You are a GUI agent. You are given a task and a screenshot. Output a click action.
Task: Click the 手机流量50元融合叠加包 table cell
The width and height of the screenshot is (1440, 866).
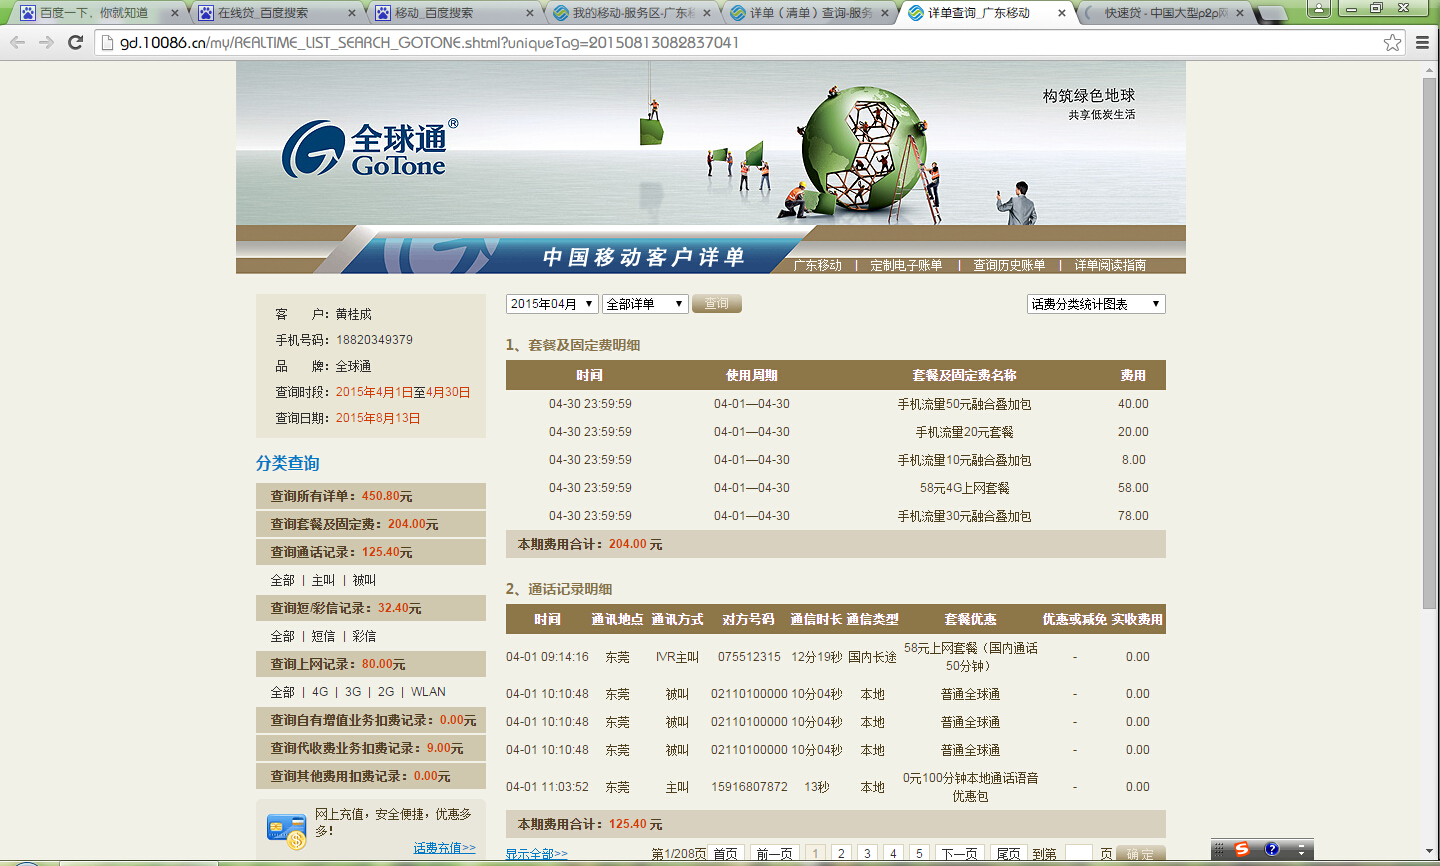964,404
